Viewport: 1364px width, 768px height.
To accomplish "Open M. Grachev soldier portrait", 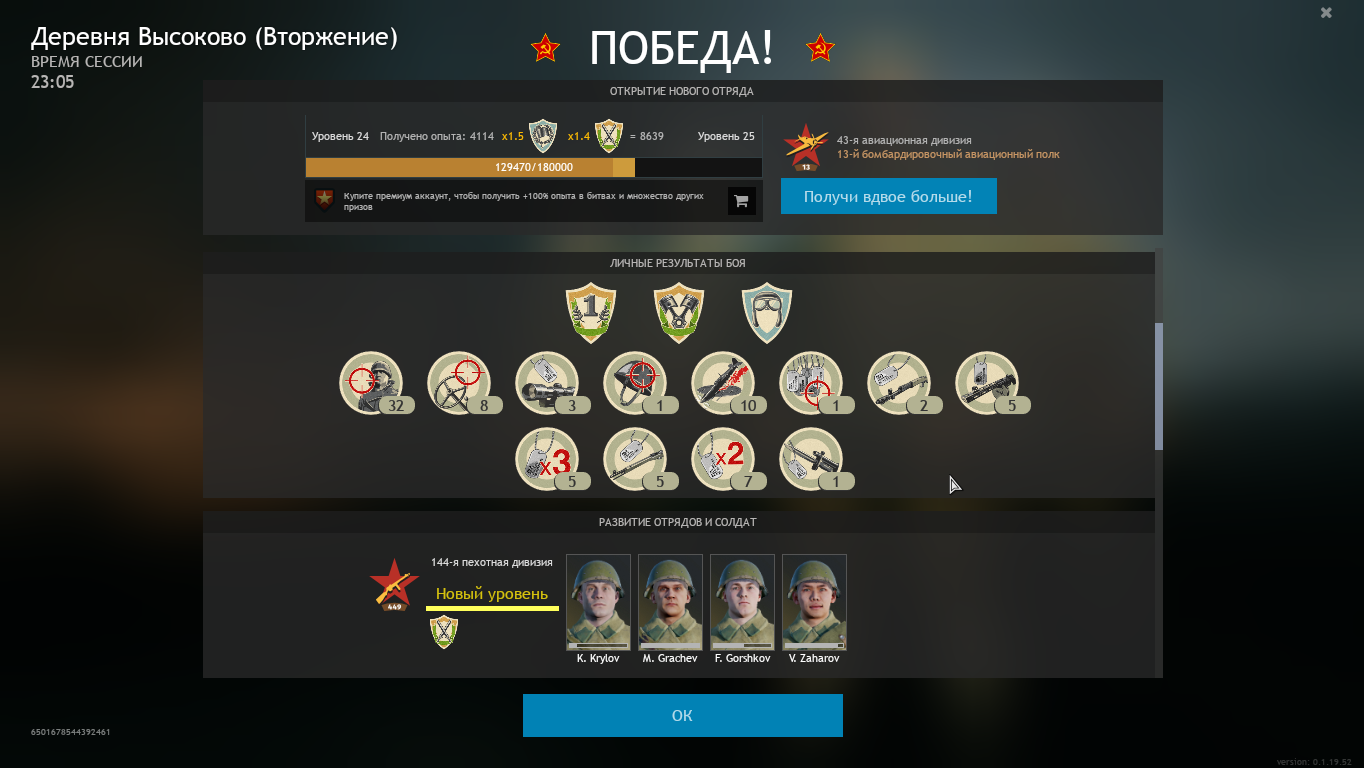I will (x=670, y=602).
